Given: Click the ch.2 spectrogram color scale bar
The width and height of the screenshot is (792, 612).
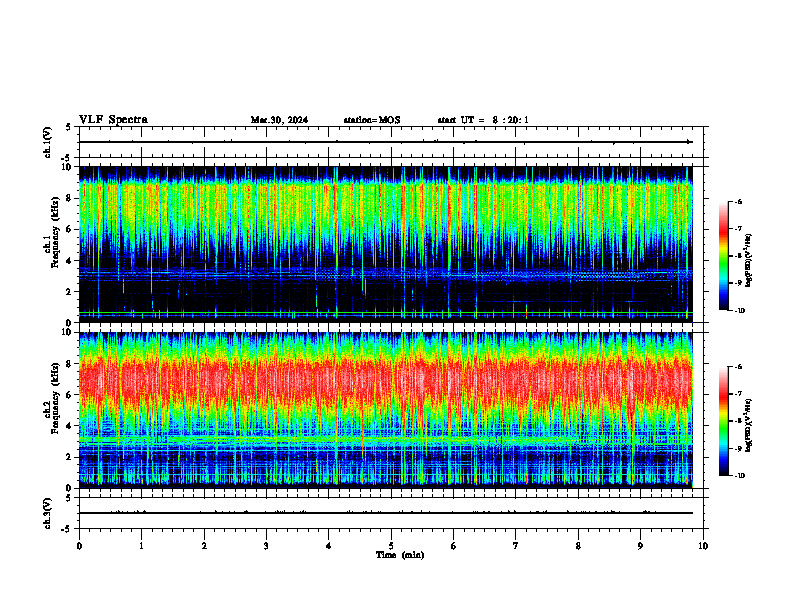Looking at the screenshot, I should pyautogui.click(x=723, y=421).
